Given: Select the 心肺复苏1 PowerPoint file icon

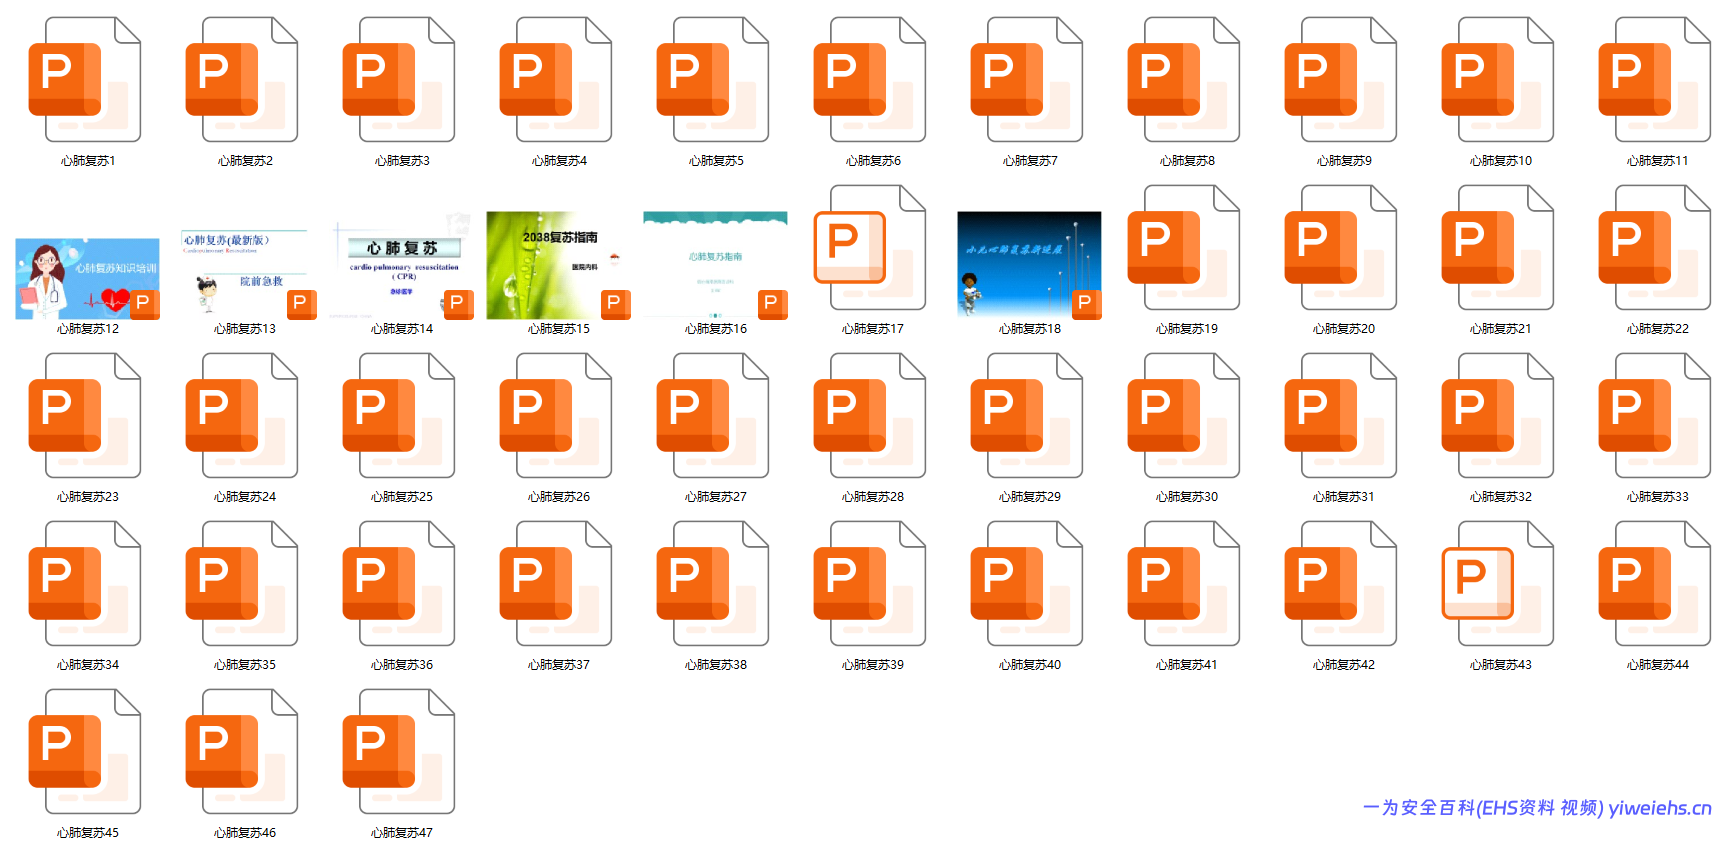Looking at the screenshot, I should point(86,80).
